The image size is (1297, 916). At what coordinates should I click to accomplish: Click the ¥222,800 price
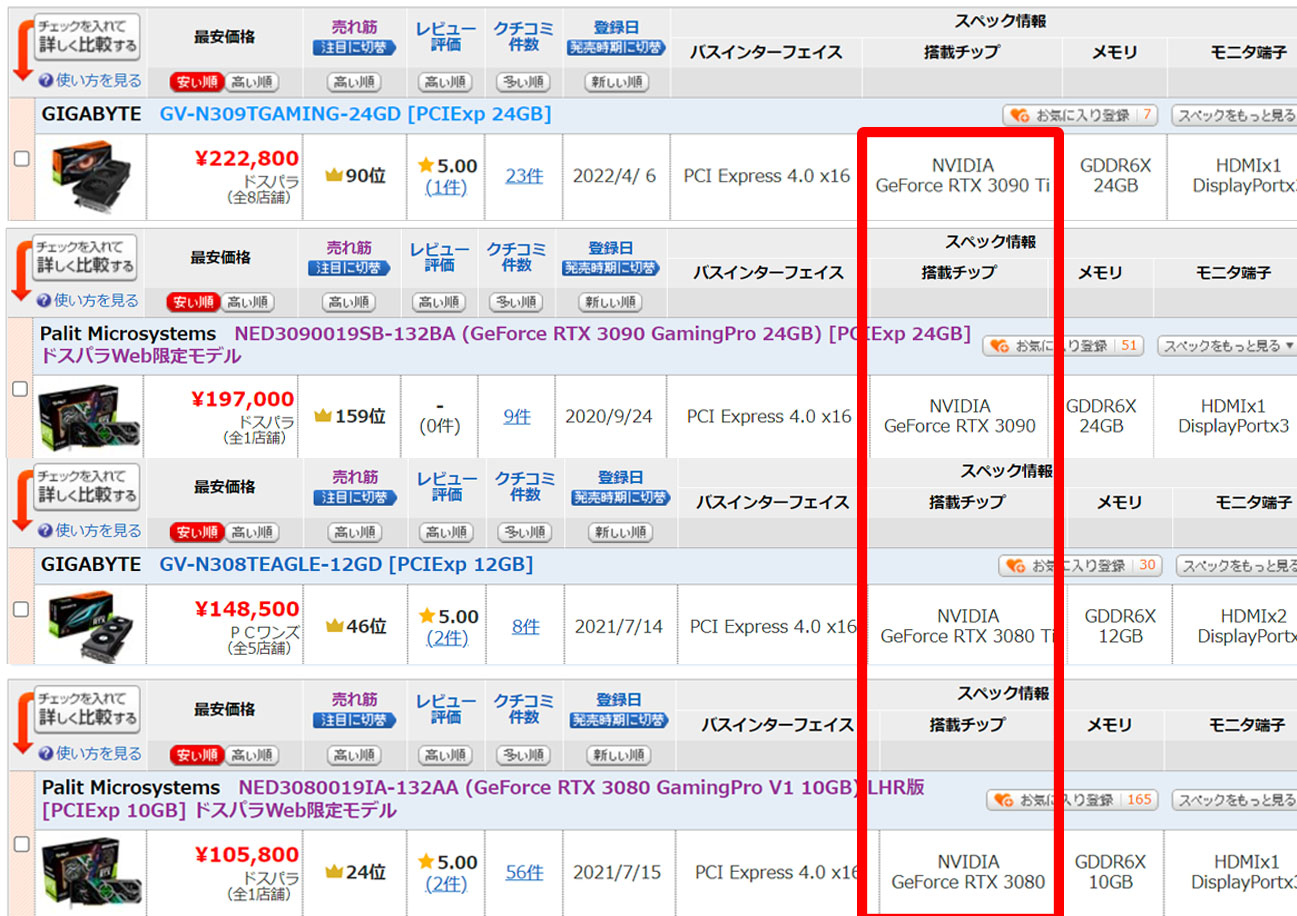[x=247, y=157]
